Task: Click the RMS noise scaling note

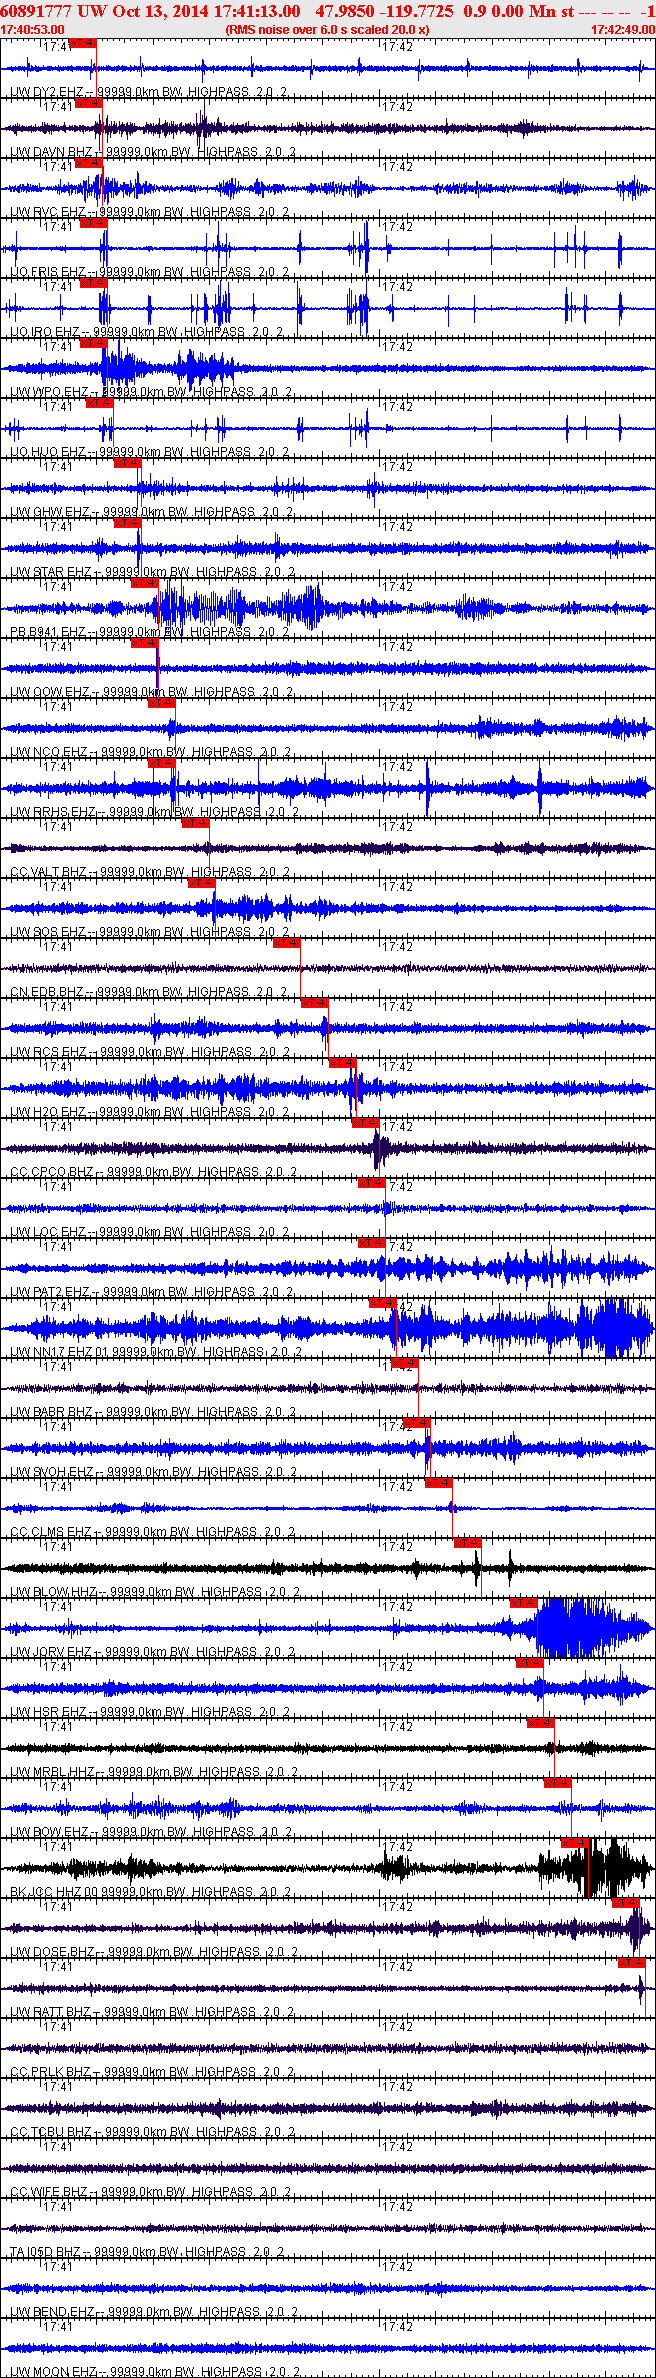Action: point(328,30)
